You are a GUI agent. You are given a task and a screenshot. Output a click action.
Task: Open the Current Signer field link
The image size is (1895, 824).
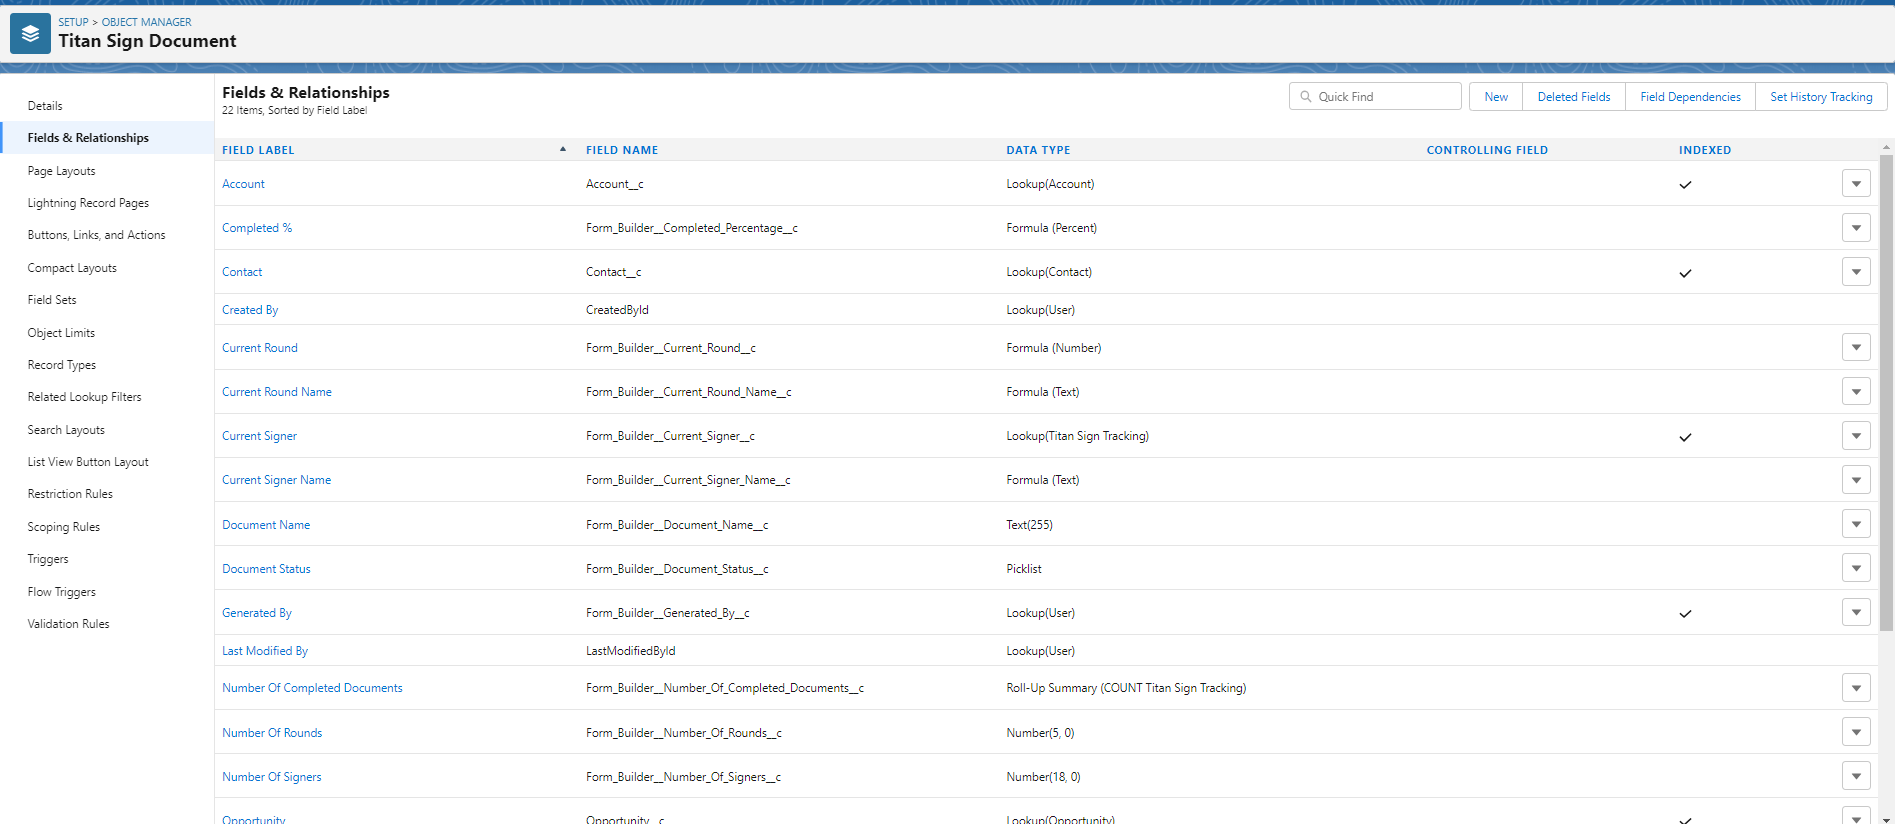click(x=260, y=436)
